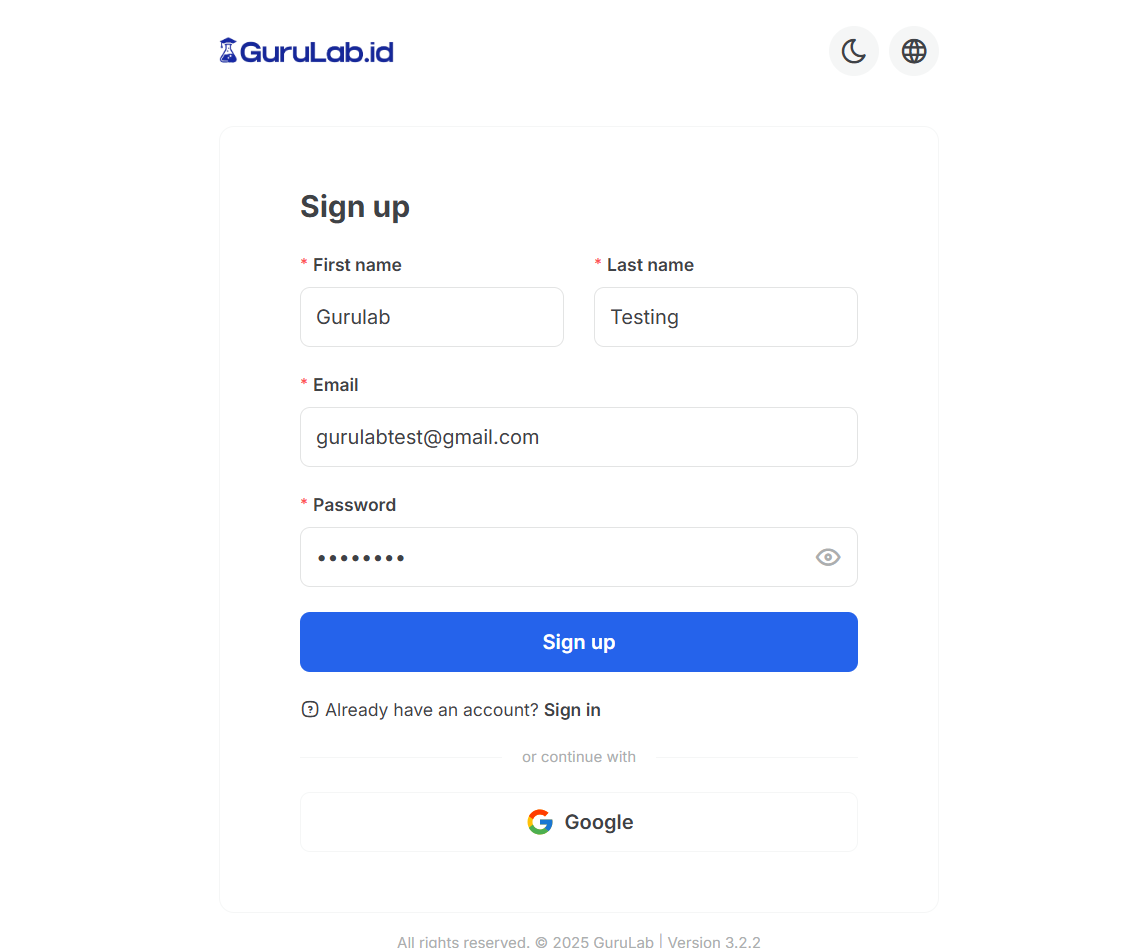1135x948 pixels.
Task: Focus the Last name field containing Testing
Action: point(725,317)
